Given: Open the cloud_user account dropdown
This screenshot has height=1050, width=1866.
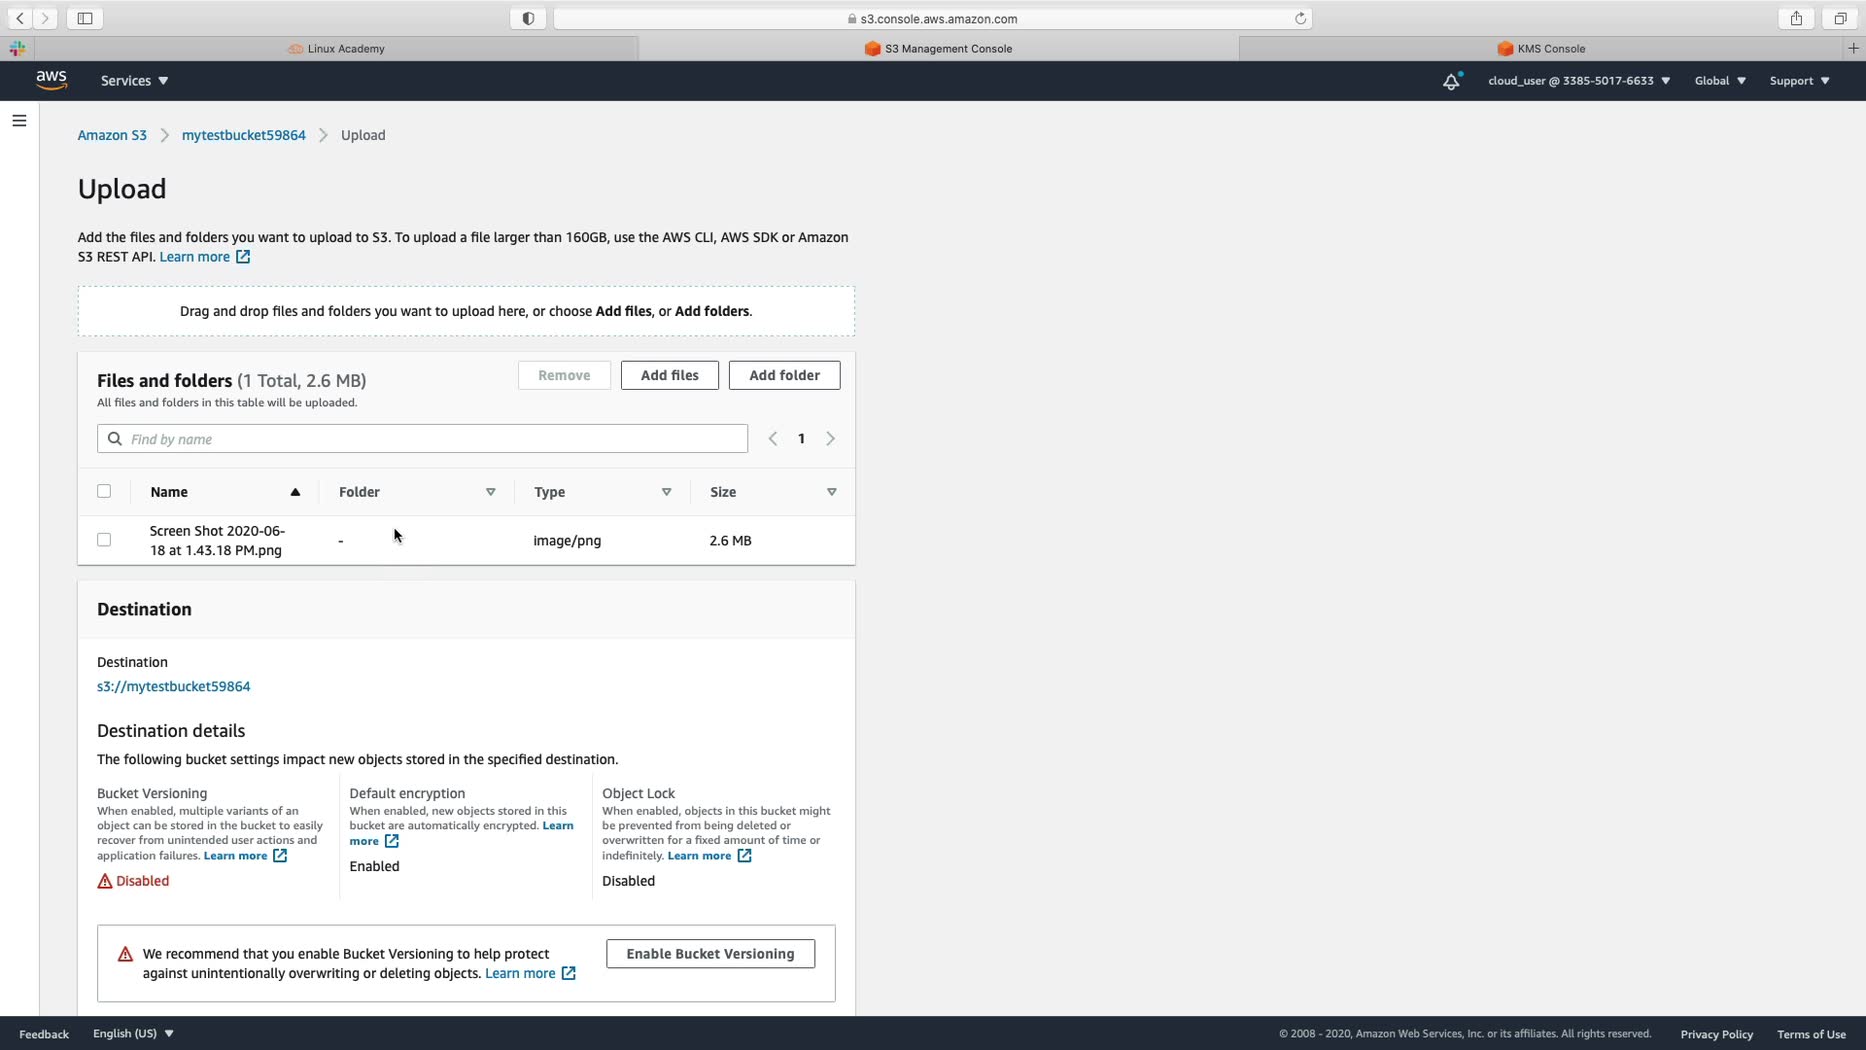Looking at the screenshot, I should pos(1579,81).
